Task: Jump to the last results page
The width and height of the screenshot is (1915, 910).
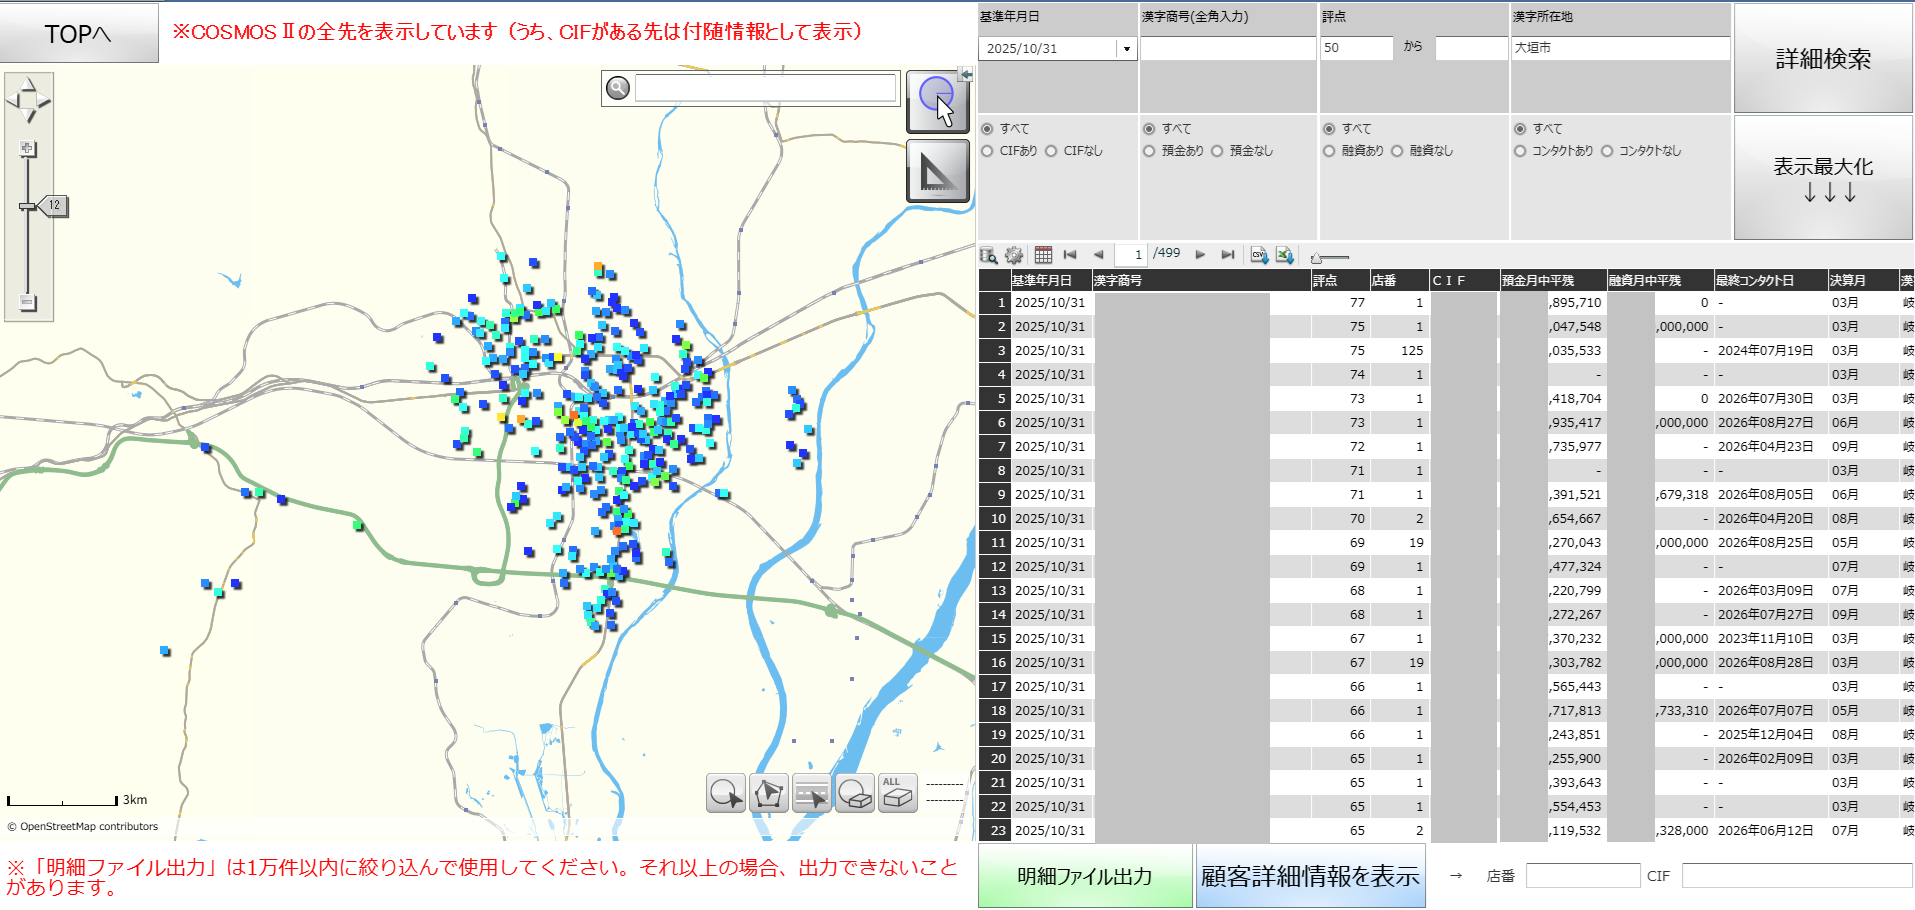Action: click(1228, 255)
